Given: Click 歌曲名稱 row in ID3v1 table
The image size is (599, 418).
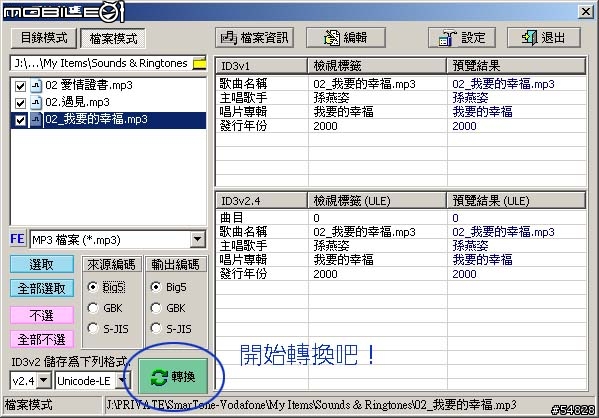Looking at the screenshot, I should point(401,84).
